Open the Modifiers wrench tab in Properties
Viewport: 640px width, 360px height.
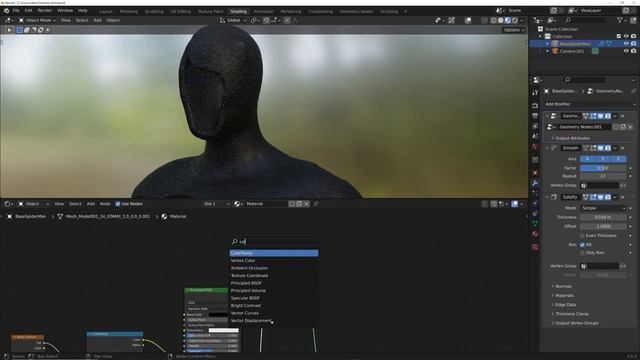(x=535, y=183)
